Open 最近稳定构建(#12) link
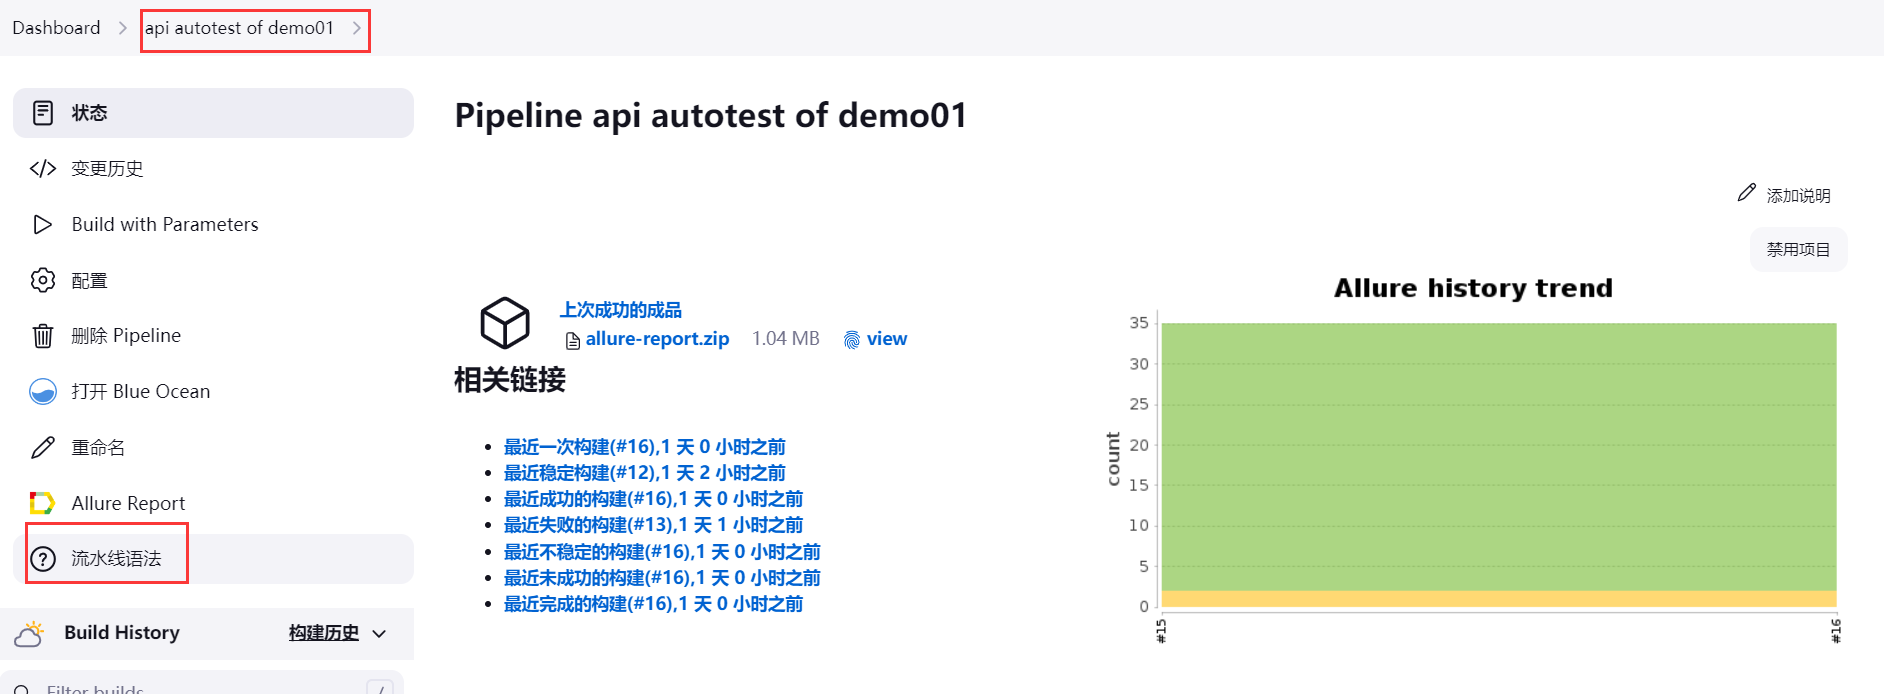This screenshot has width=1884, height=694. click(x=645, y=473)
